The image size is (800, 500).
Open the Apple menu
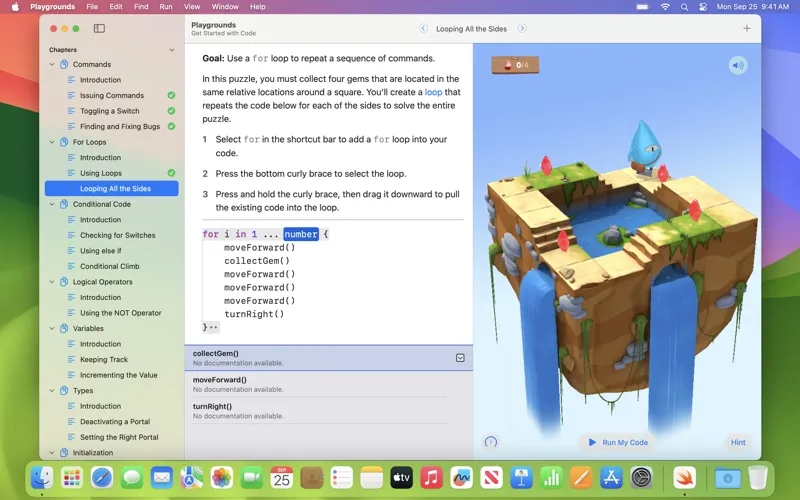click(x=15, y=7)
